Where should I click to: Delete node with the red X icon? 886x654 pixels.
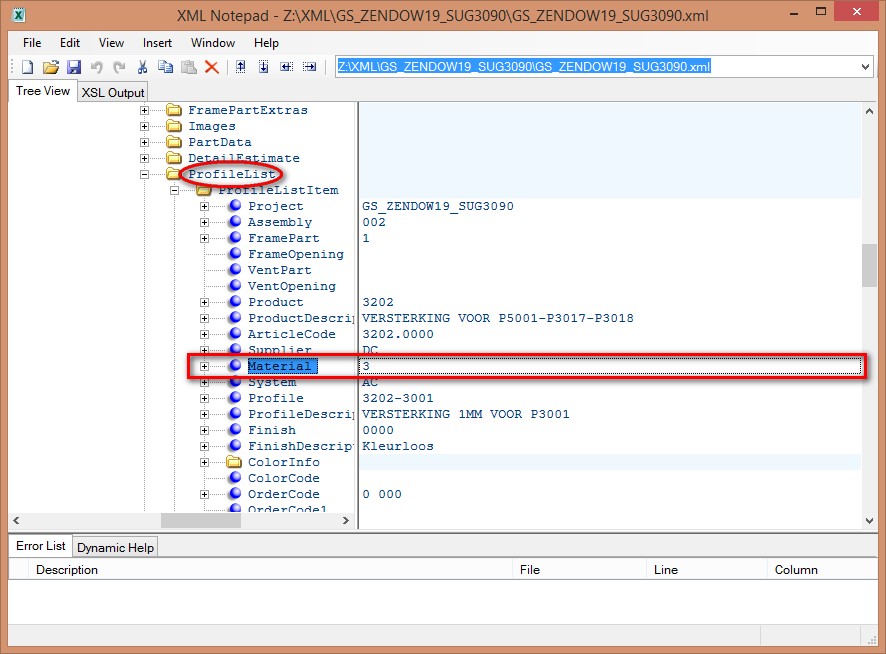tap(212, 67)
